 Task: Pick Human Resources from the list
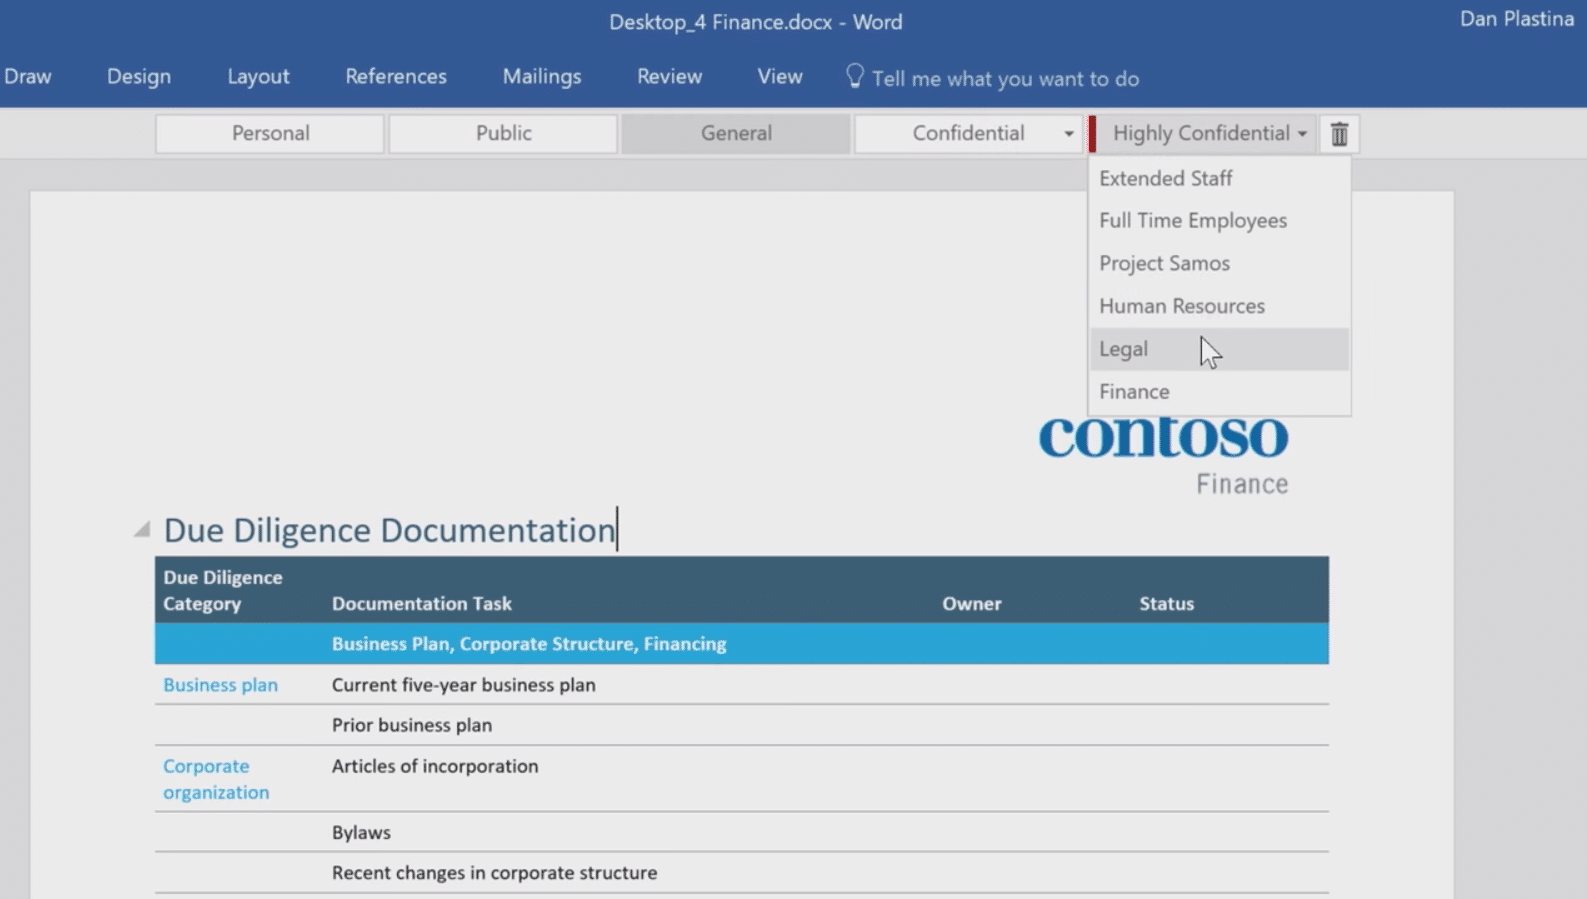coord(1219,306)
